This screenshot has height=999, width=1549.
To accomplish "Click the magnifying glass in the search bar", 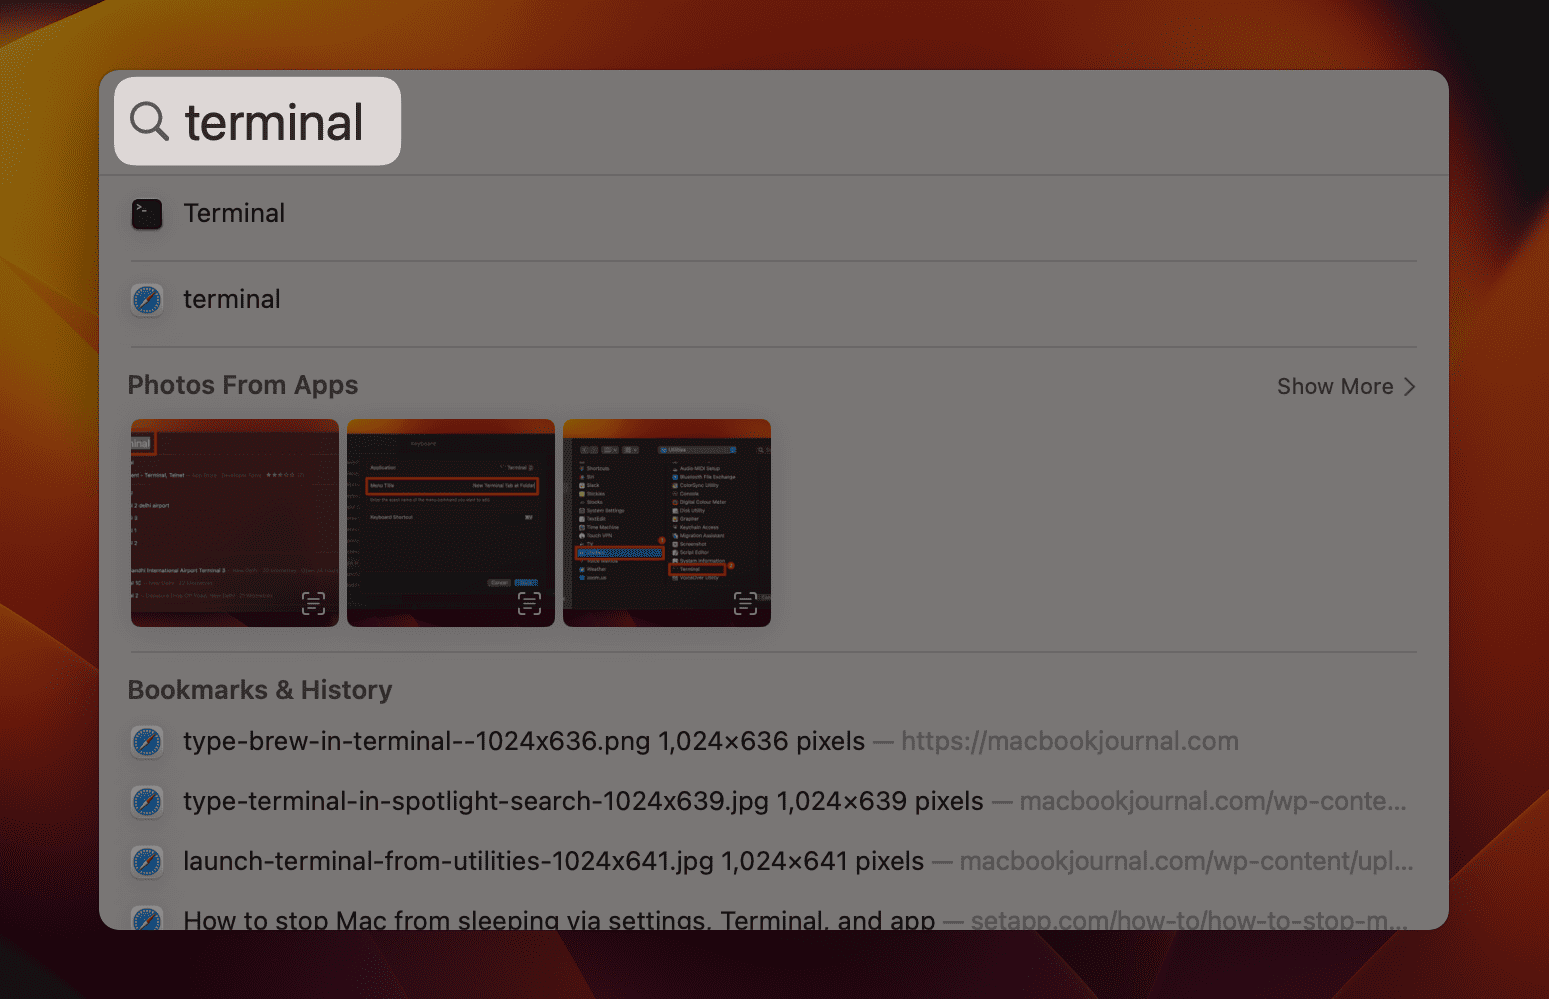I will tap(148, 120).
